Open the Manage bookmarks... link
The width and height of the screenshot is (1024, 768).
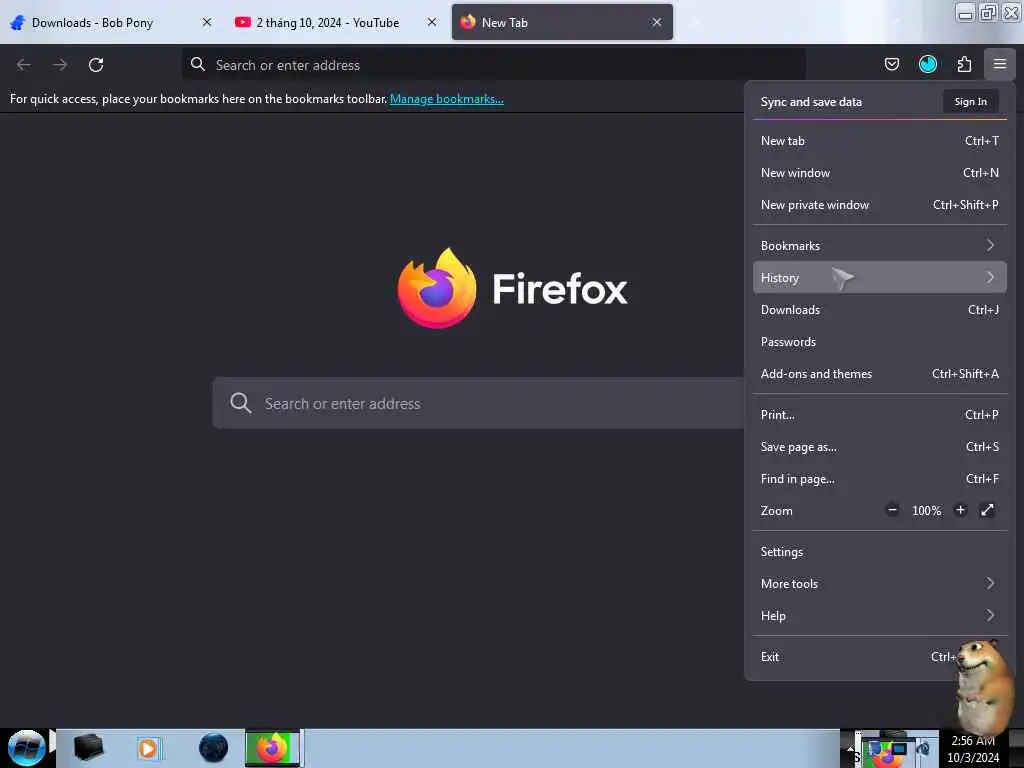pyautogui.click(x=447, y=99)
